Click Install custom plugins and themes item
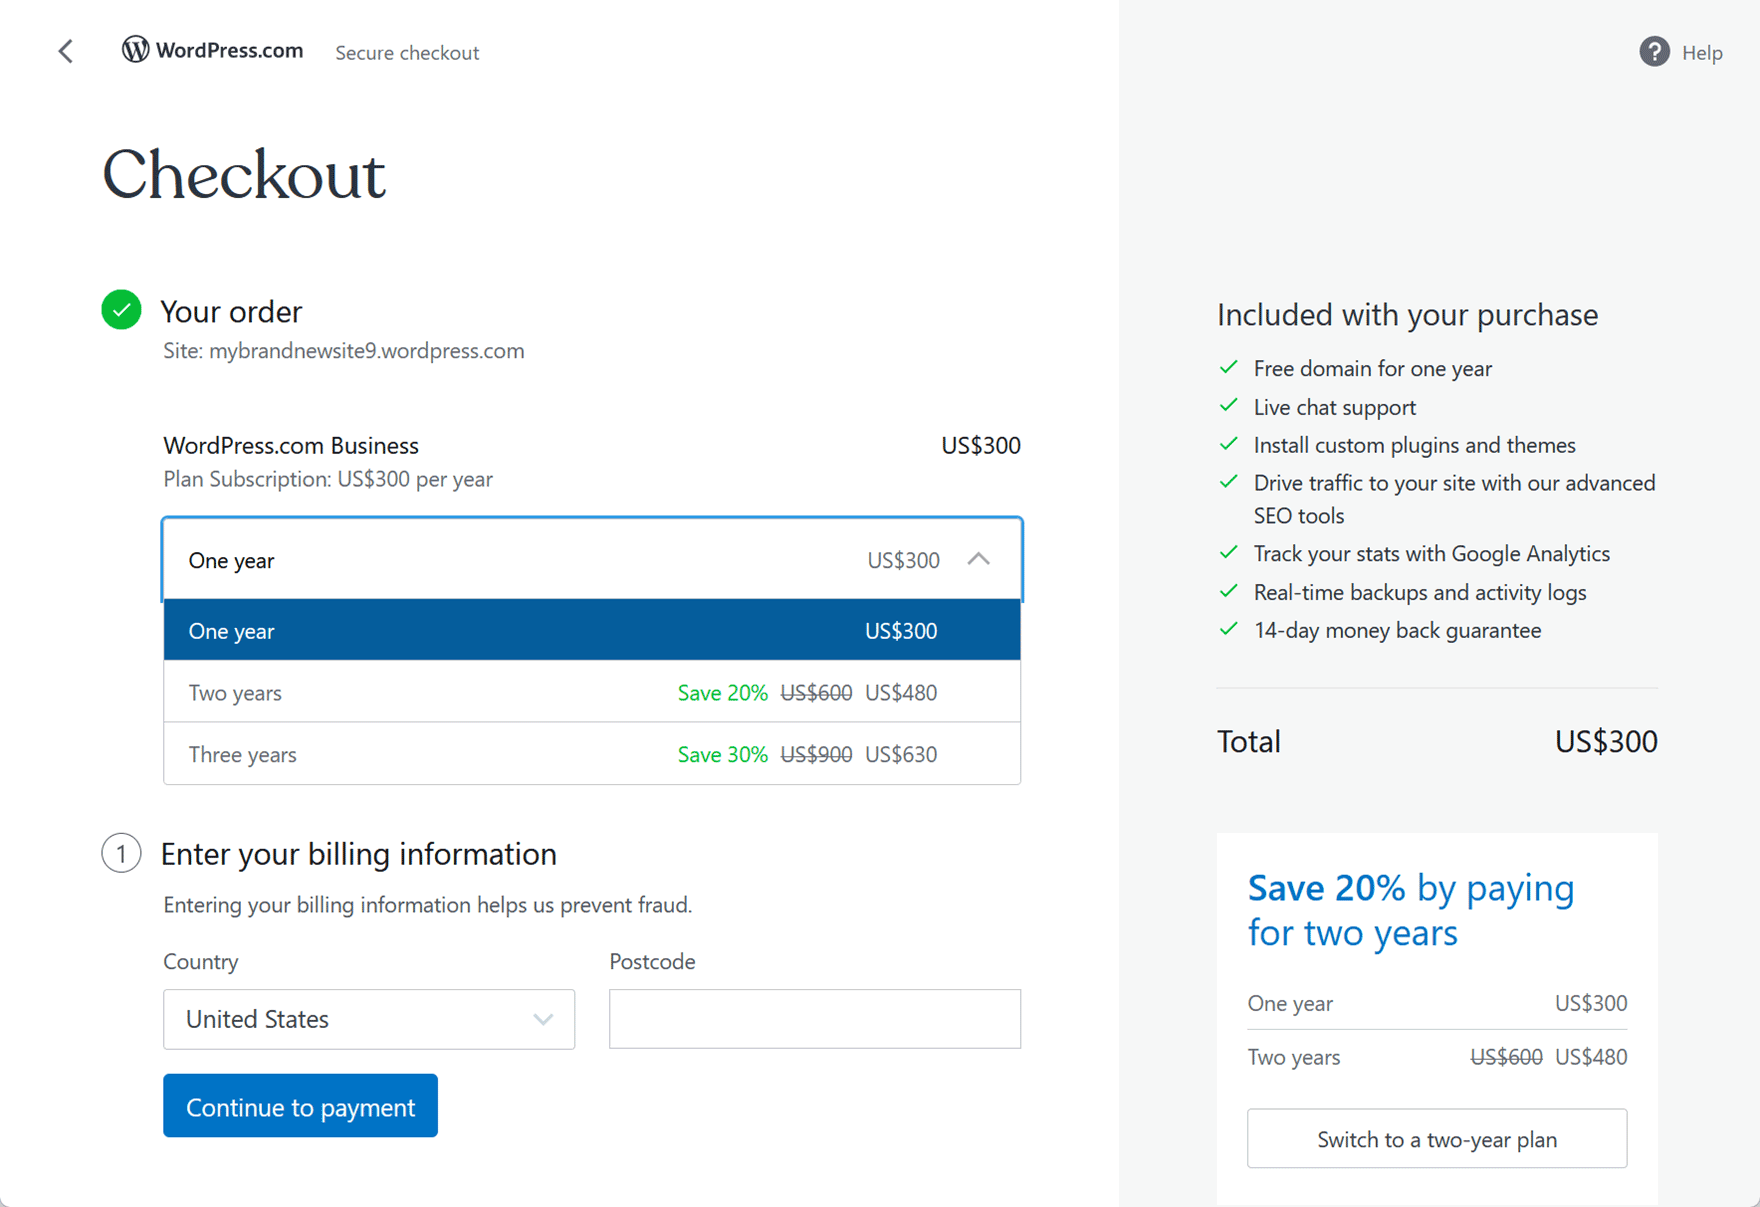The height and width of the screenshot is (1207, 1760). (1414, 445)
